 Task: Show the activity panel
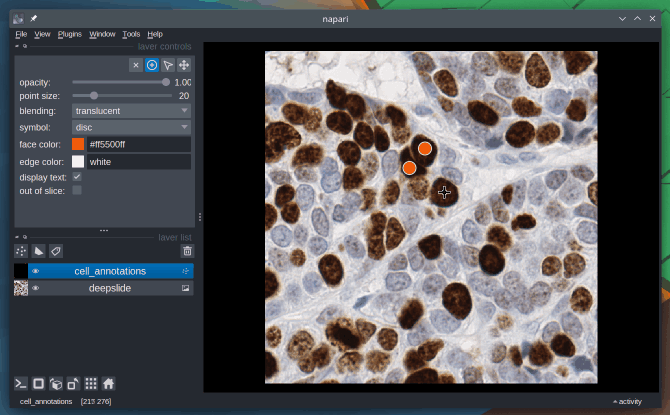coord(627,401)
